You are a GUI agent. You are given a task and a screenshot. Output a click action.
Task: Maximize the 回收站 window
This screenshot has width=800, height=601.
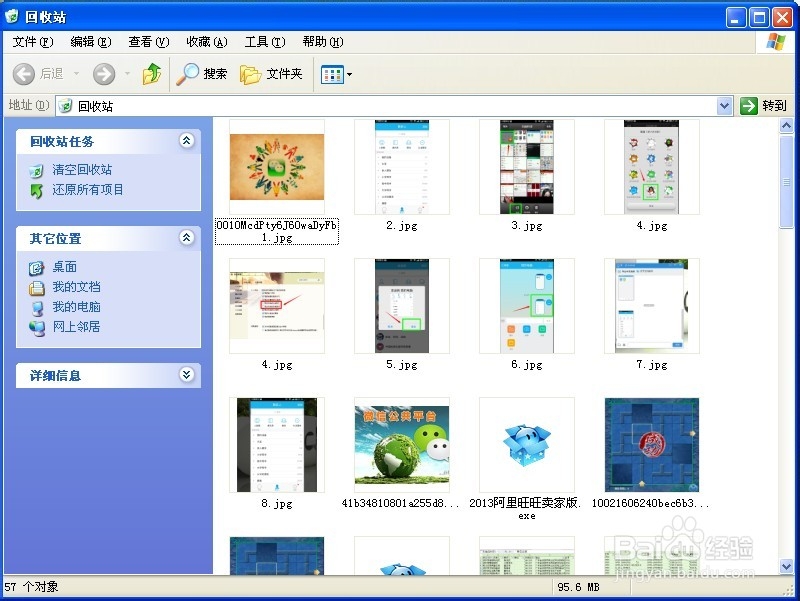[759, 18]
